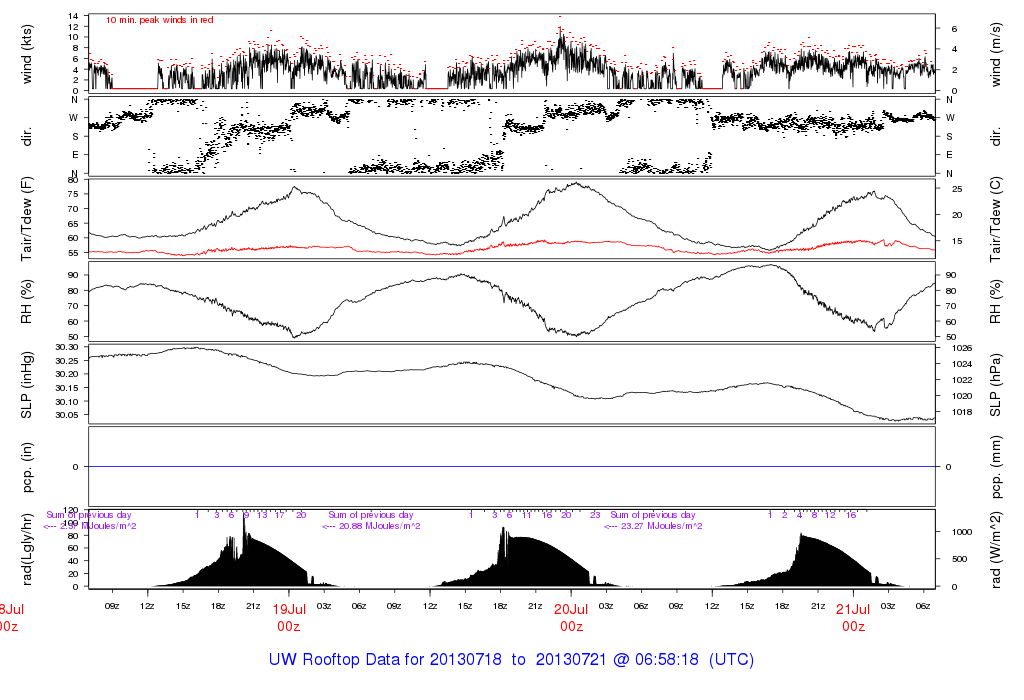Click the 'Tair/Tdew (C)' right axis label

(995, 219)
